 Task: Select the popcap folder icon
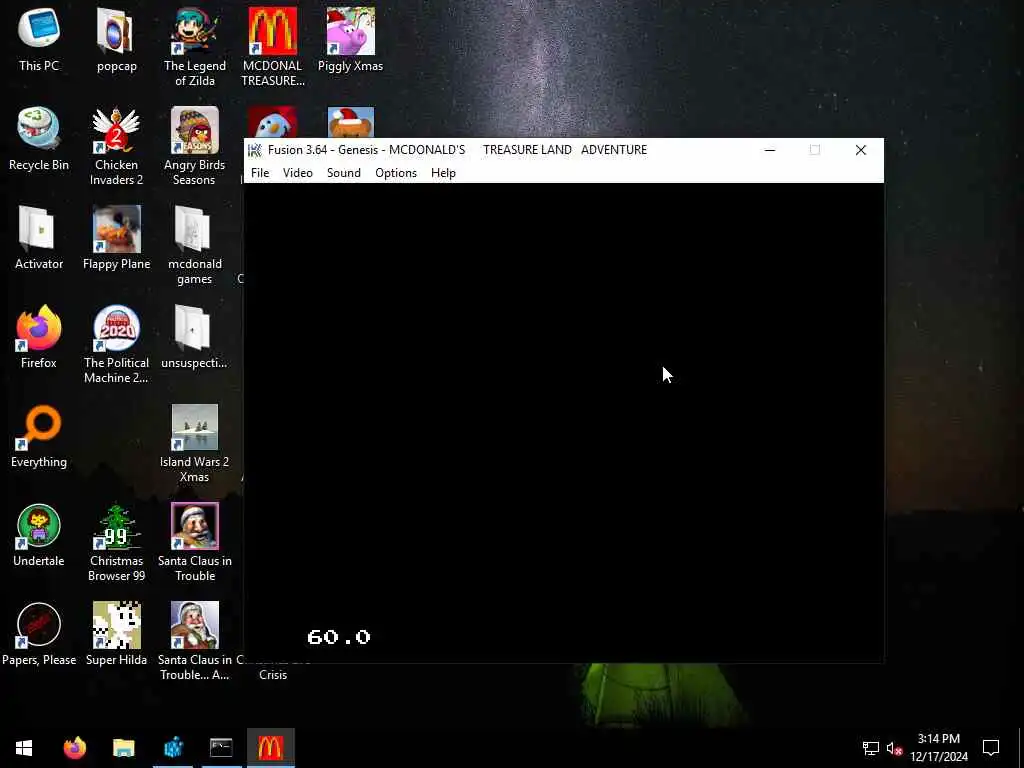click(x=116, y=39)
